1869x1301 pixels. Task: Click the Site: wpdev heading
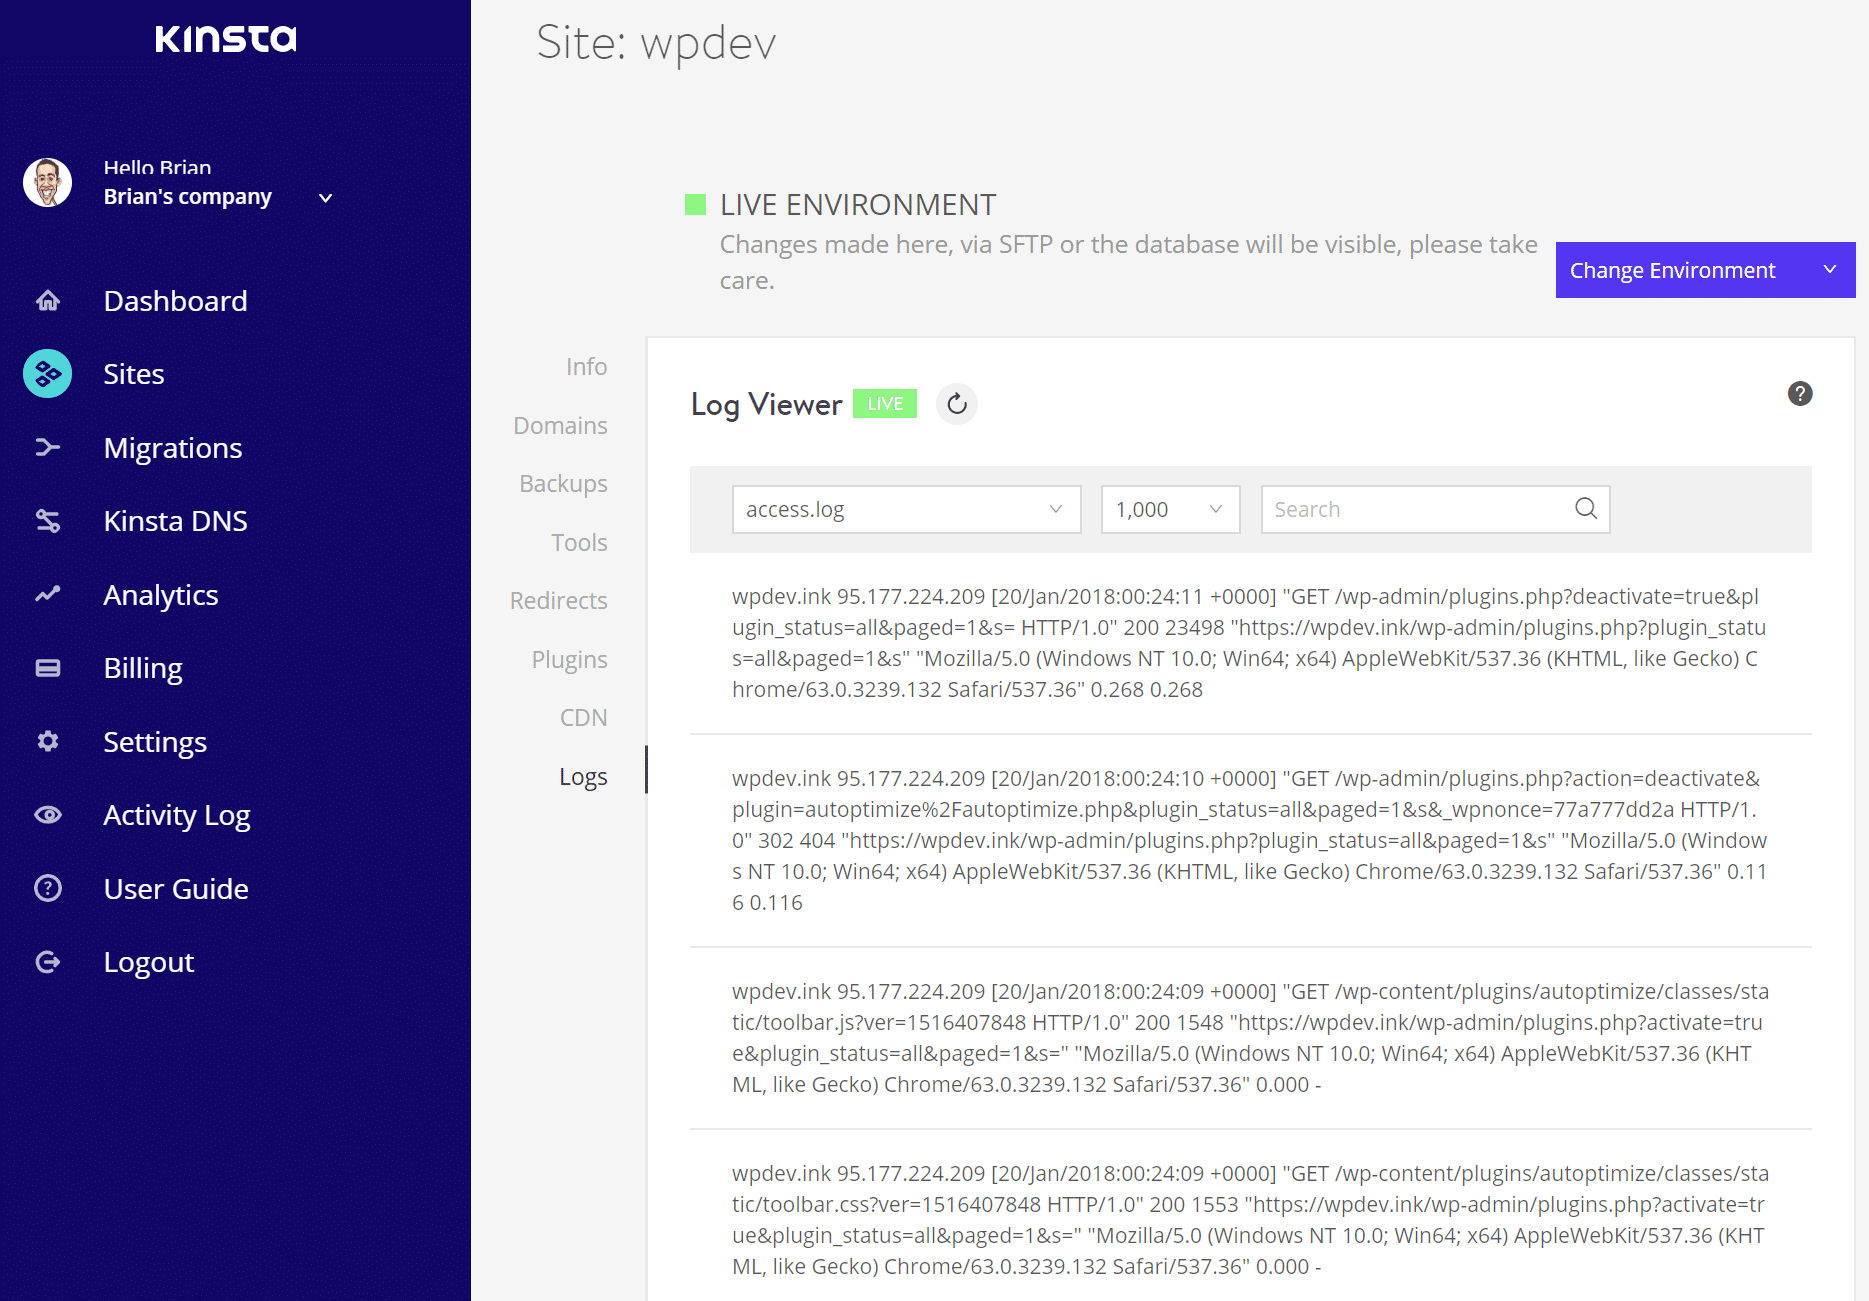tap(656, 43)
